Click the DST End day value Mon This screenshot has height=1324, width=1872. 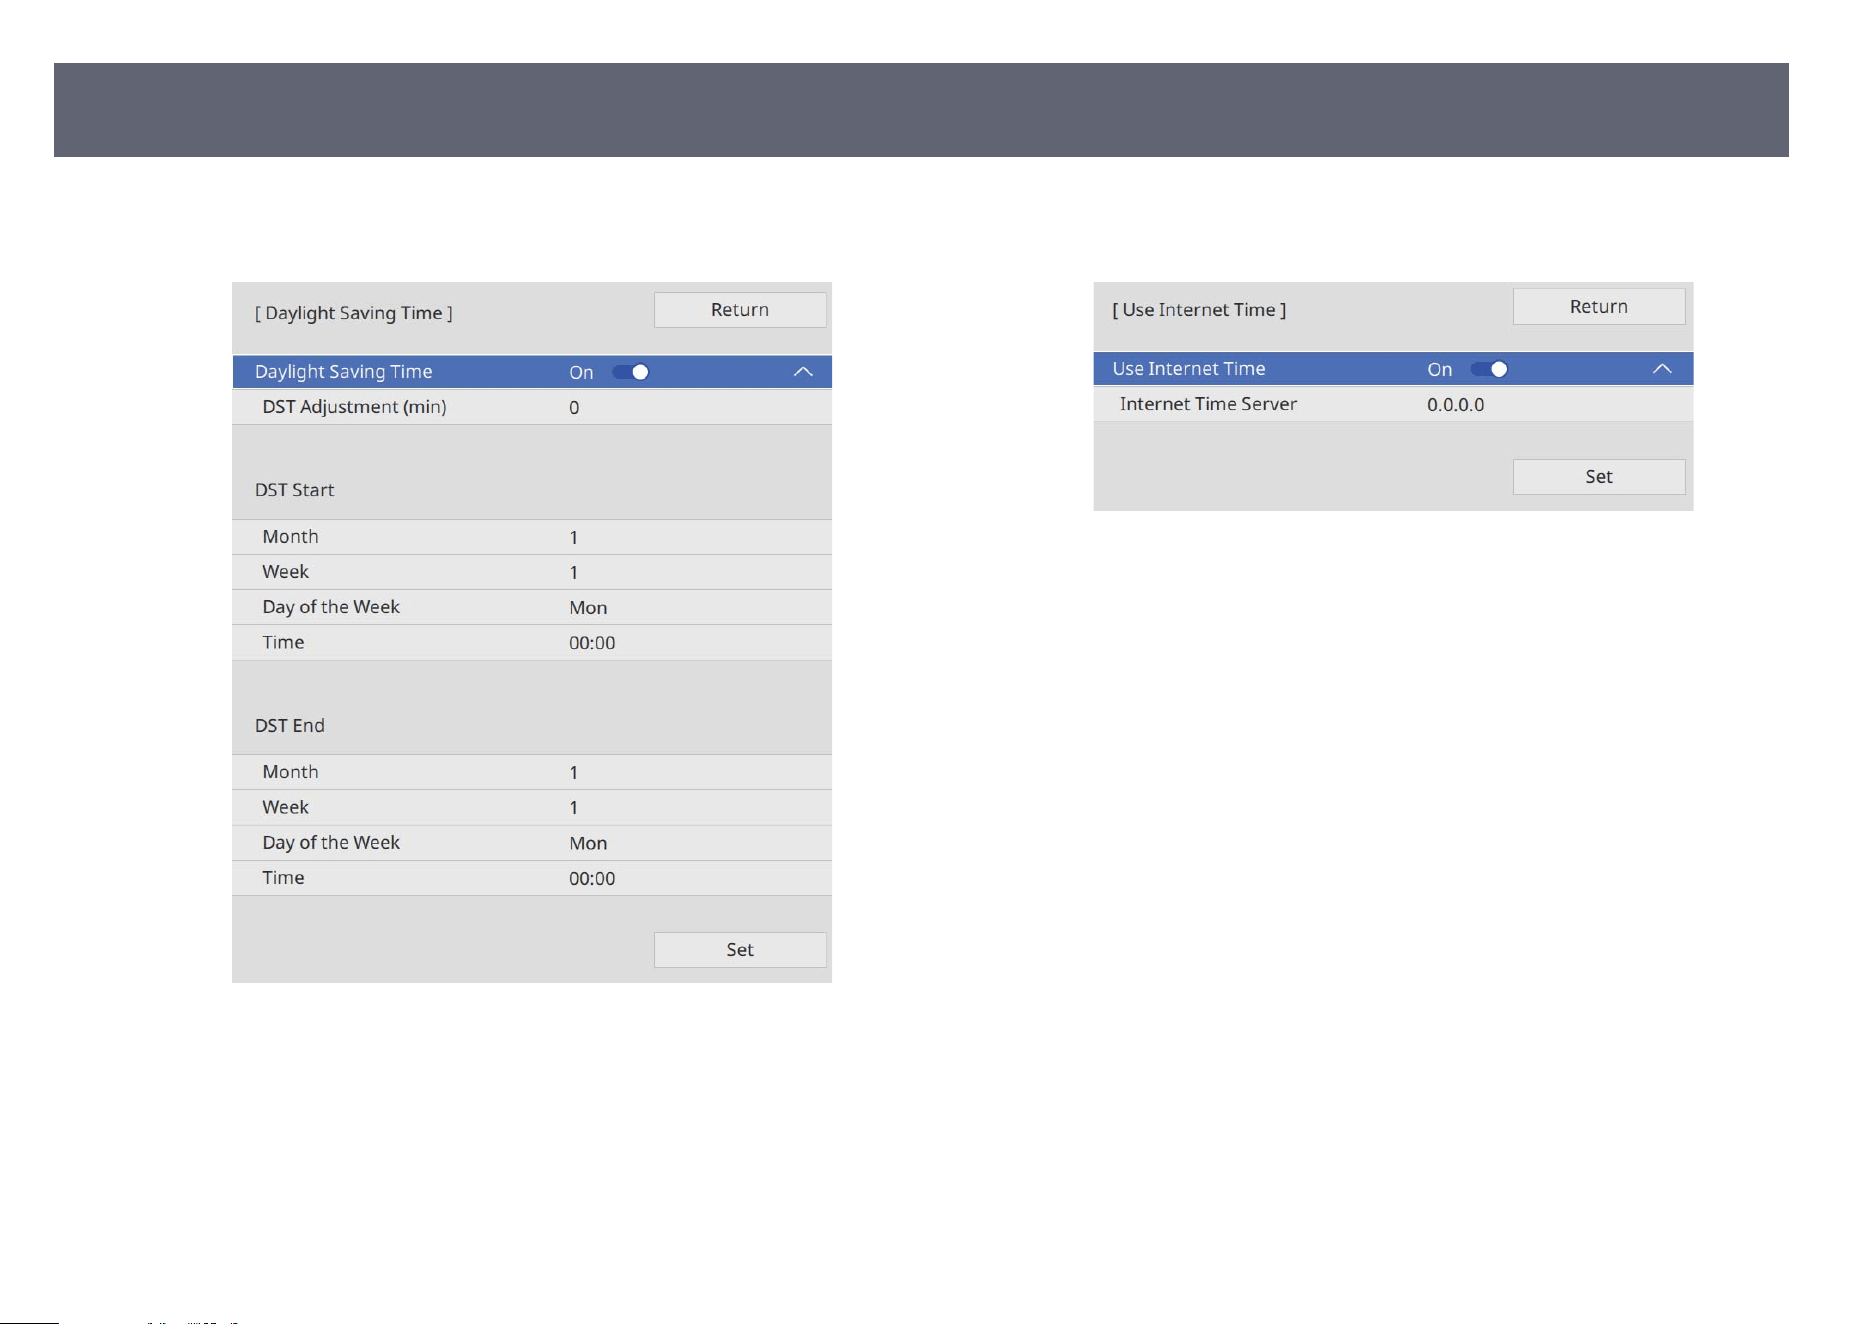pyautogui.click(x=588, y=844)
